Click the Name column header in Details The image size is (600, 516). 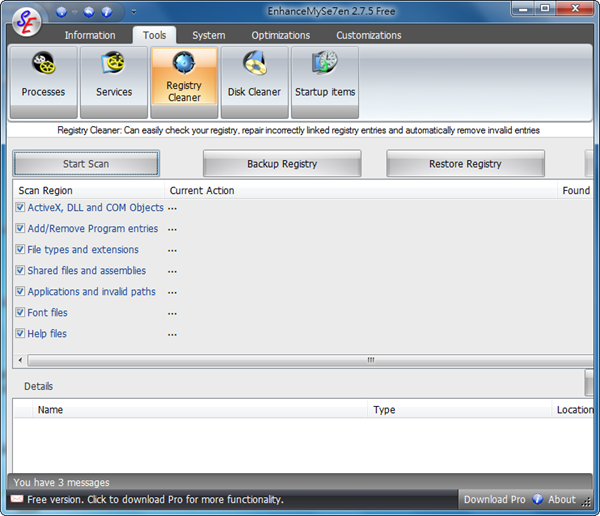tap(200, 410)
